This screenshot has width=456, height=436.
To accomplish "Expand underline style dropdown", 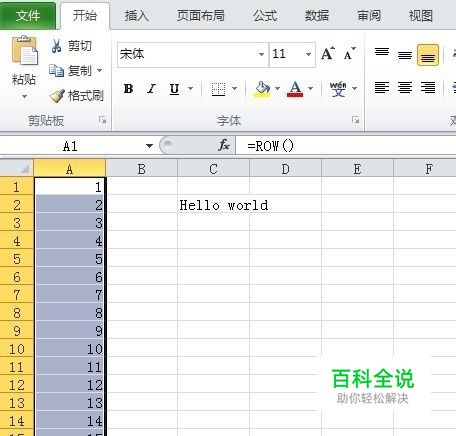I will click(x=190, y=89).
